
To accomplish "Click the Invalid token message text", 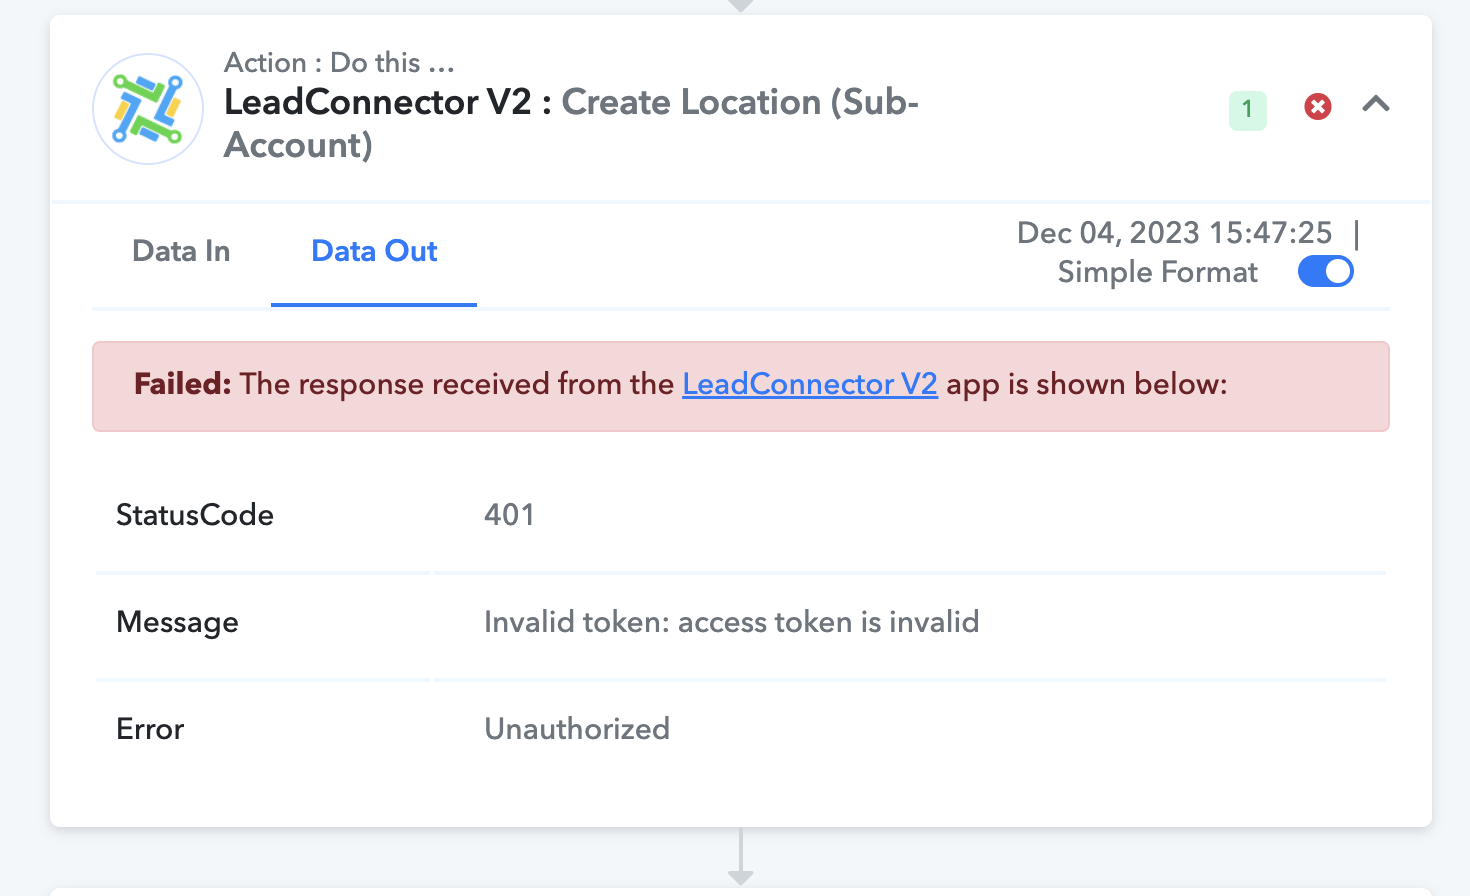I will [x=731, y=622].
